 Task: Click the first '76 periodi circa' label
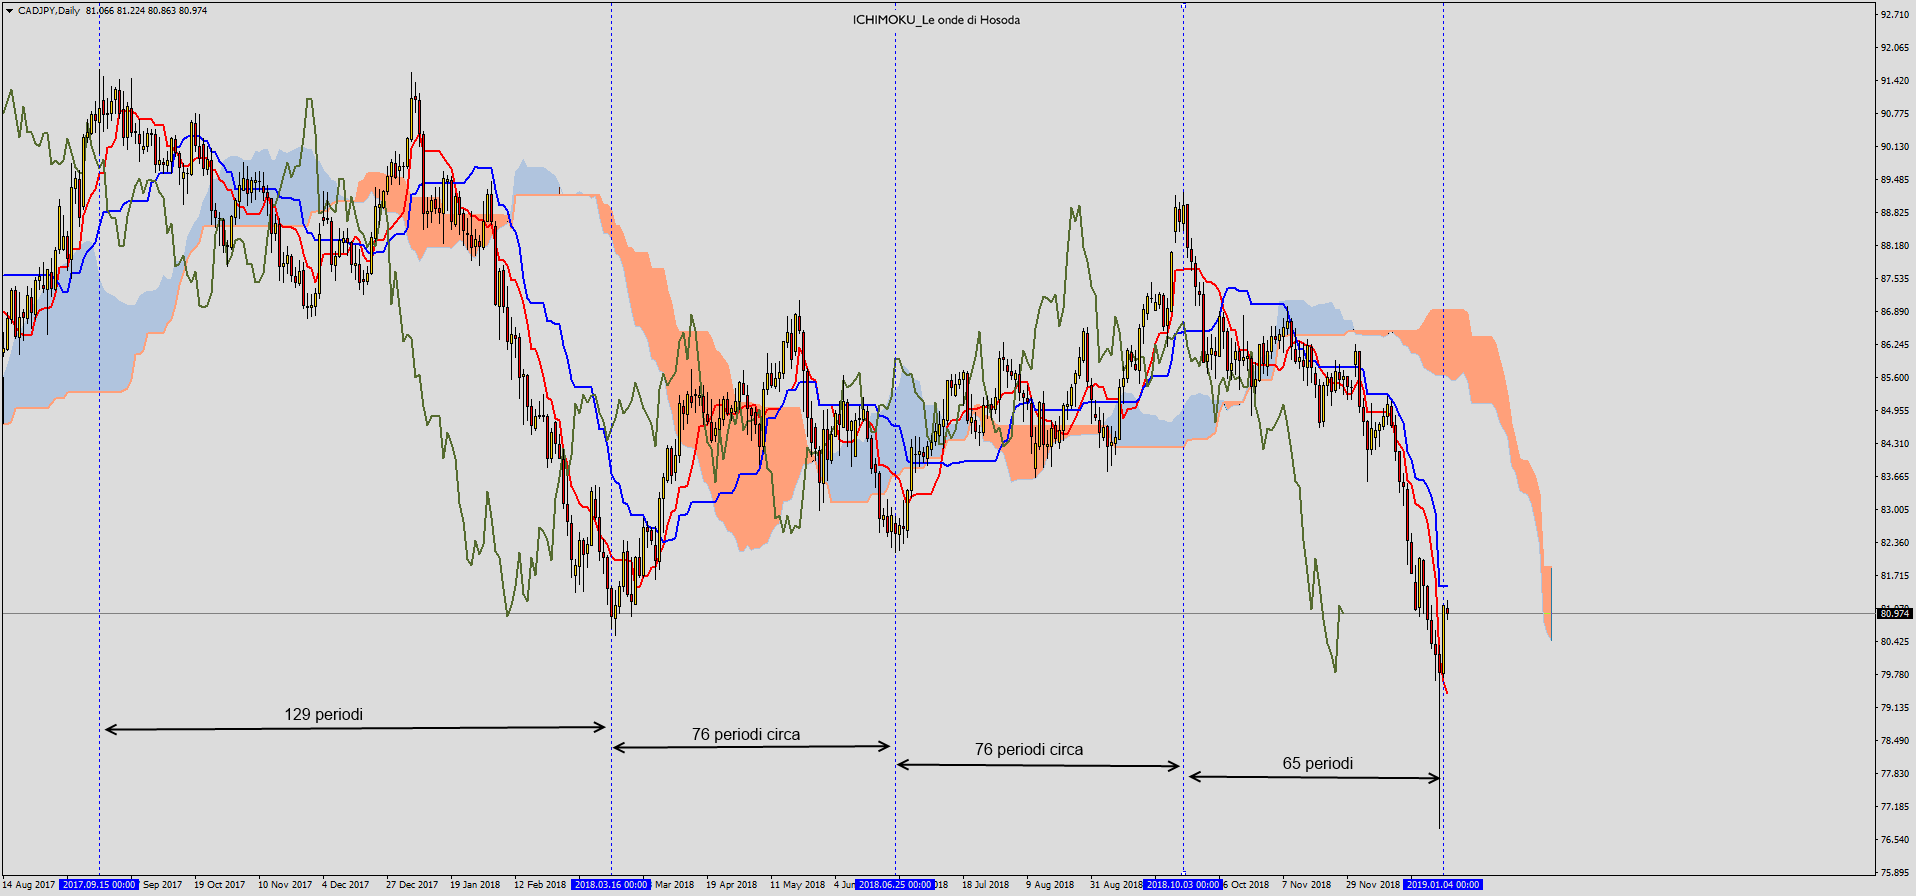746,734
